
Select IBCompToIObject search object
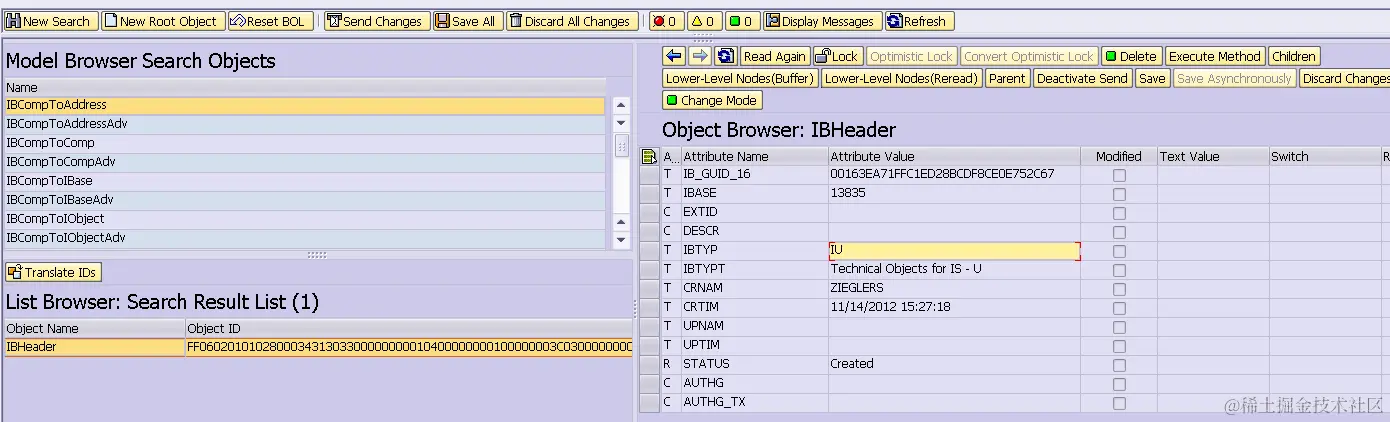point(305,219)
